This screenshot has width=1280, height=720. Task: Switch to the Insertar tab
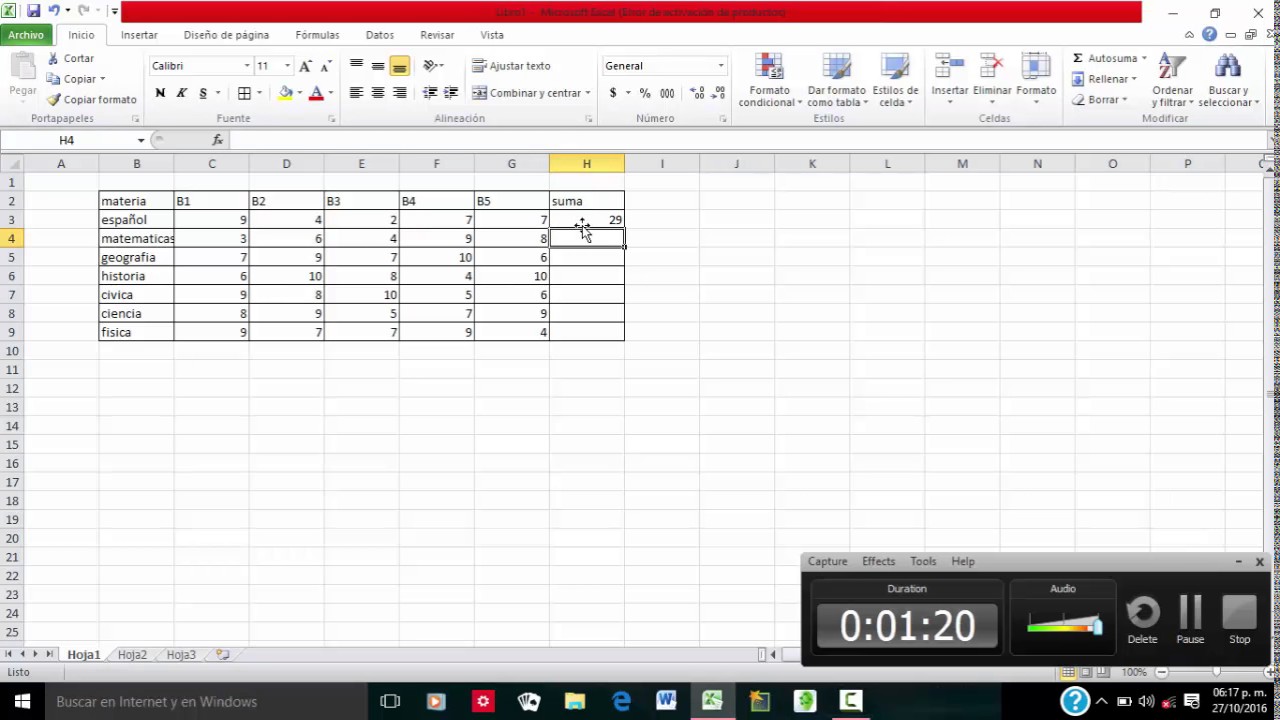point(139,35)
